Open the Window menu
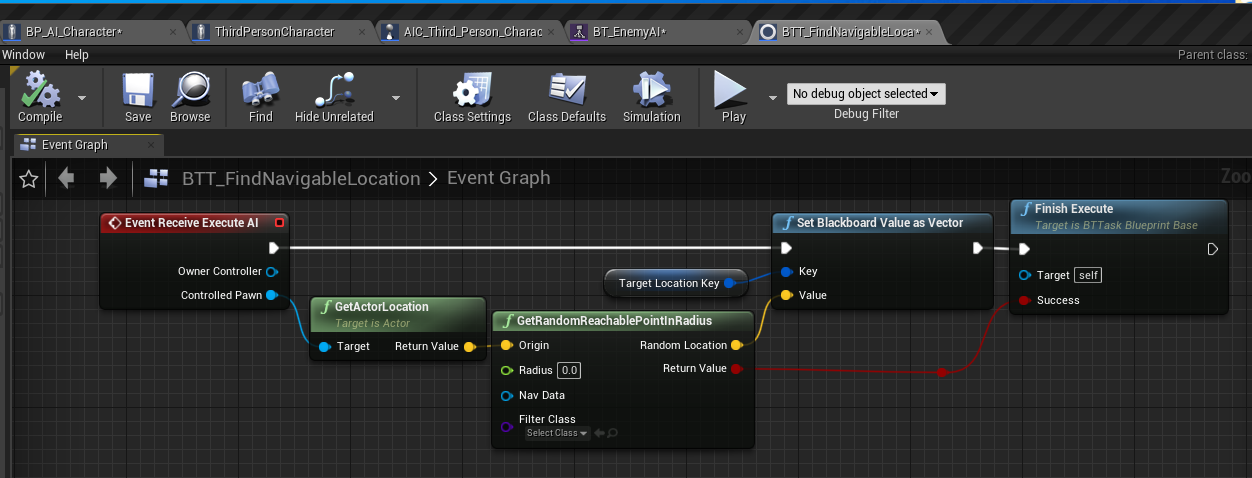 [x=23, y=55]
